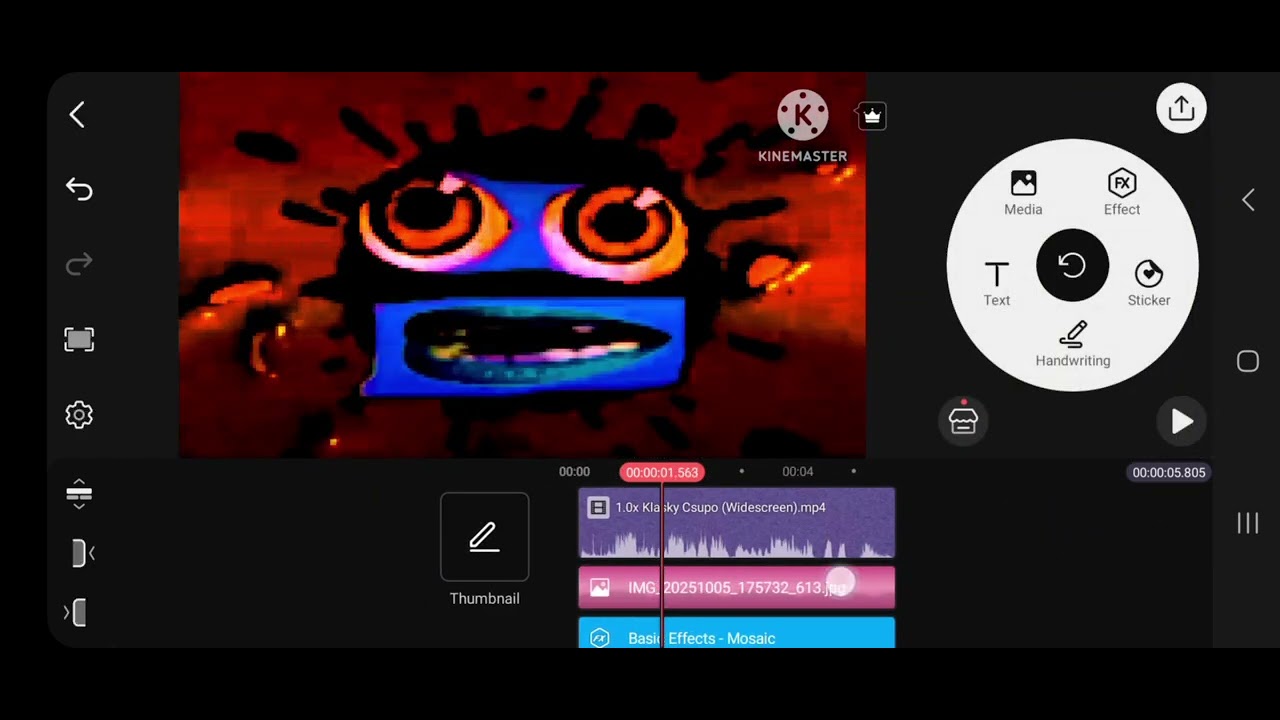Add Media layer from wheel
This screenshot has height=720, width=1280.
pyautogui.click(x=1023, y=193)
